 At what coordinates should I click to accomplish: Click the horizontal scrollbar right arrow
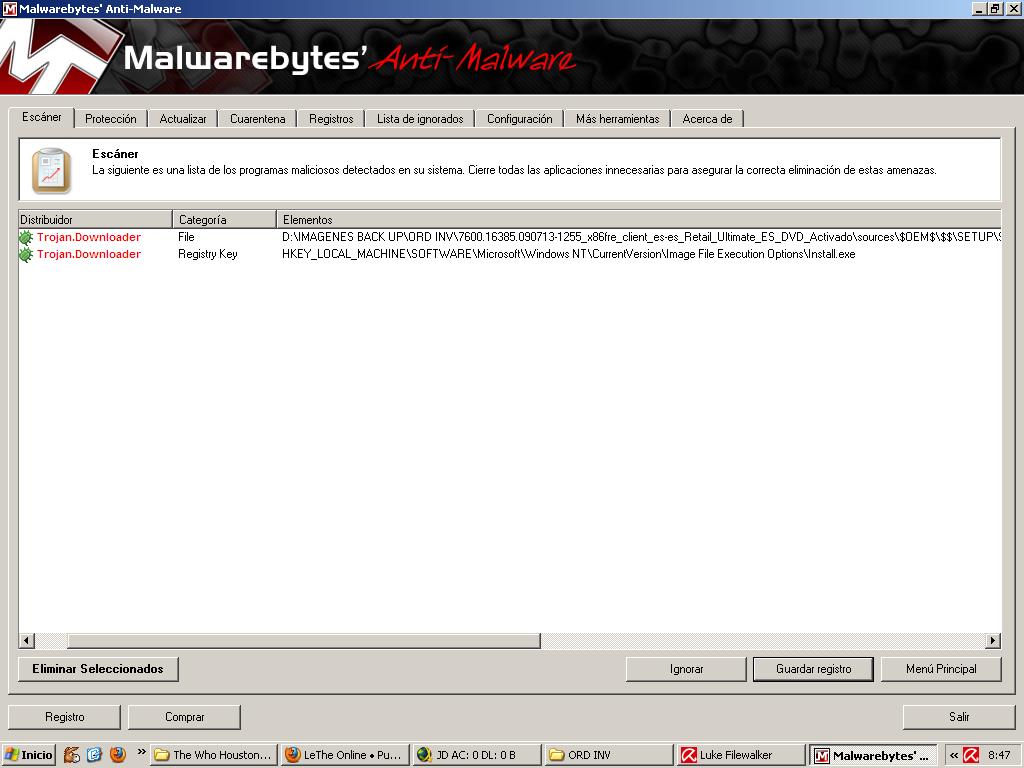click(993, 641)
